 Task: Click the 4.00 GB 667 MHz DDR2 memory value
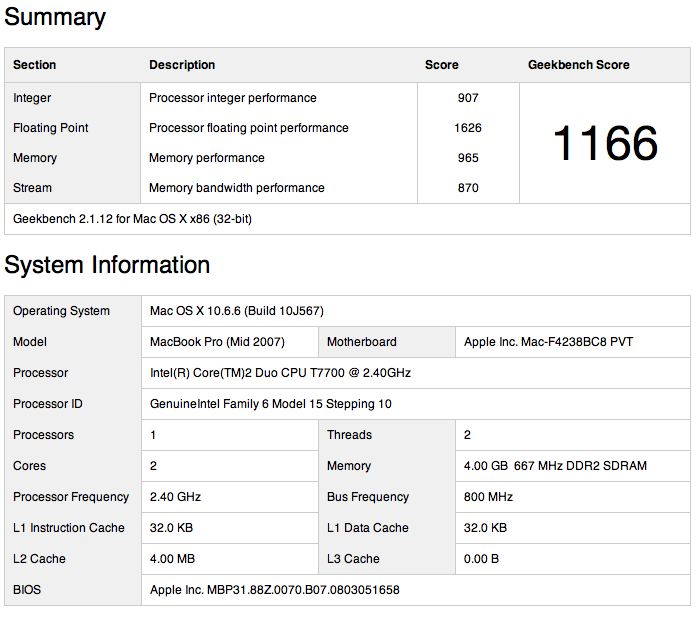click(x=555, y=466)
